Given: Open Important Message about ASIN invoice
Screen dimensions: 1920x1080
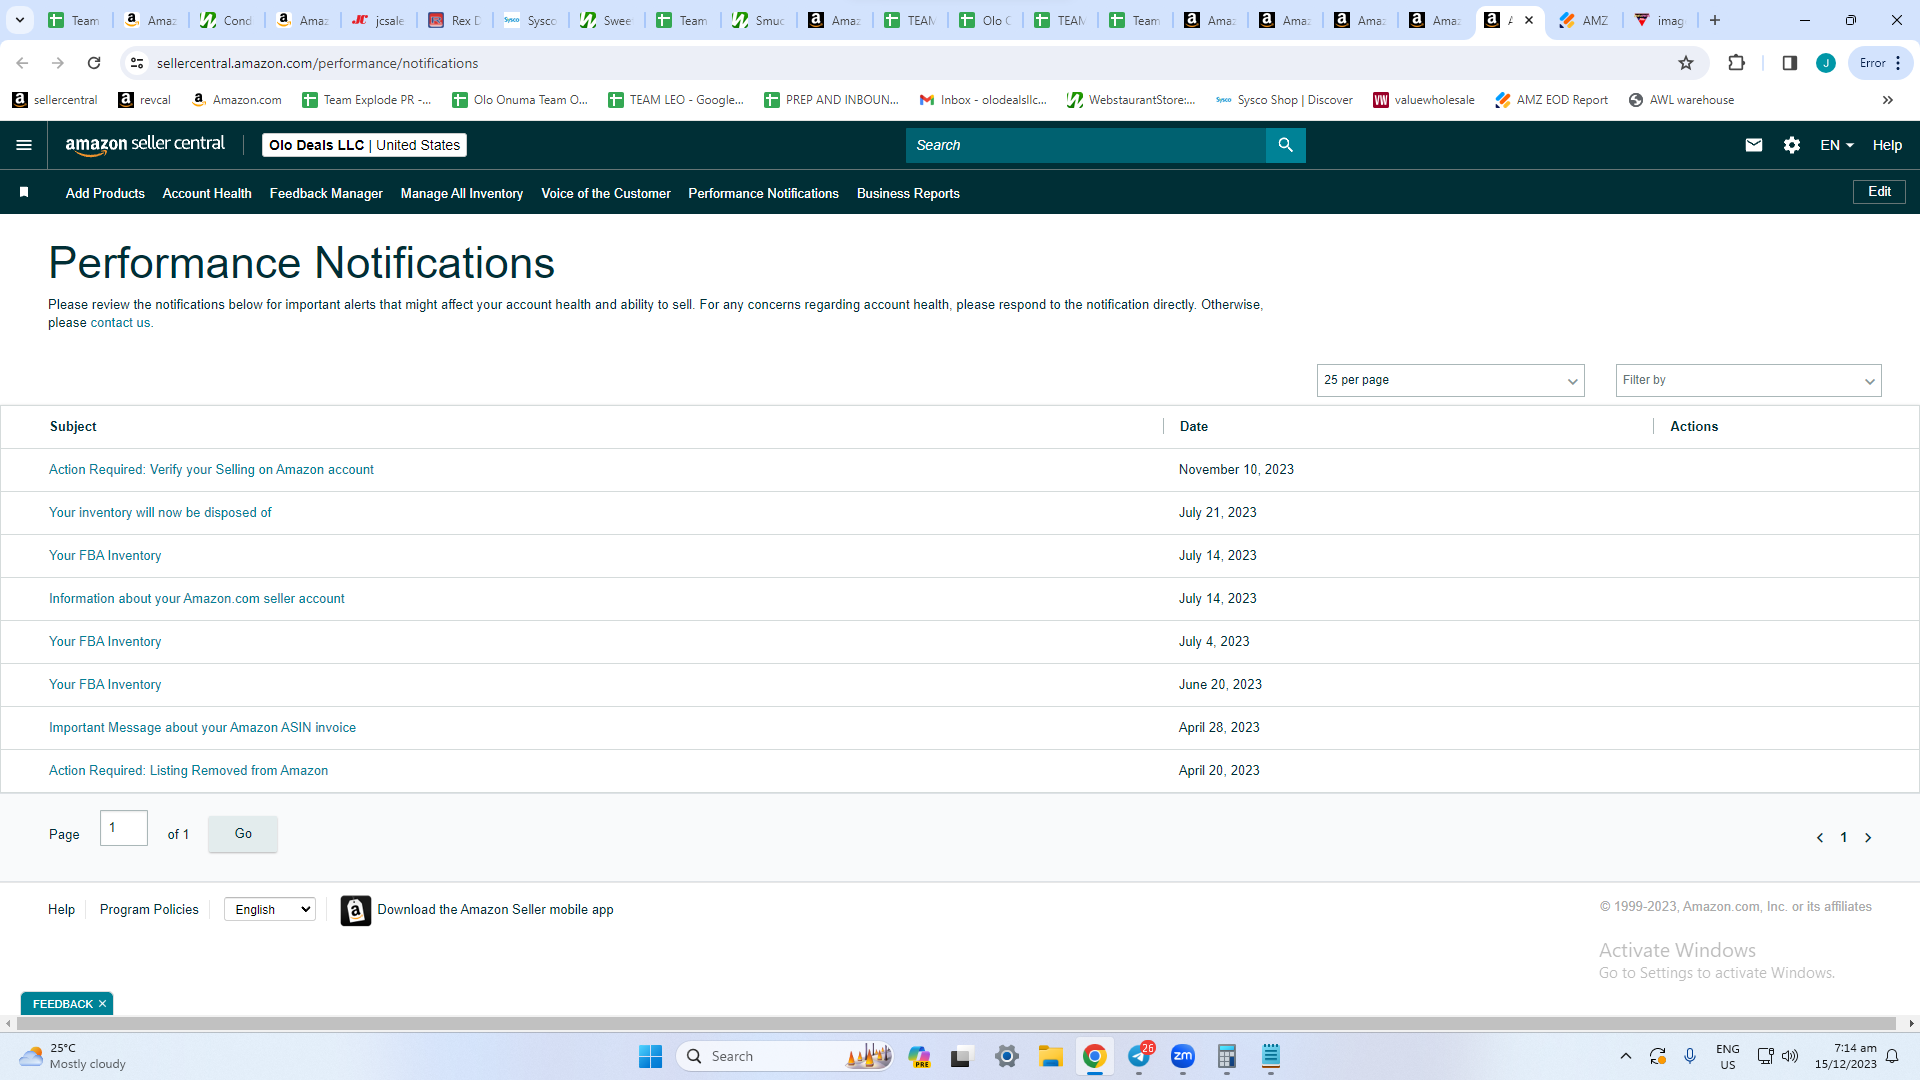Looking at the screenshot, I should click(x=202, y=728).
